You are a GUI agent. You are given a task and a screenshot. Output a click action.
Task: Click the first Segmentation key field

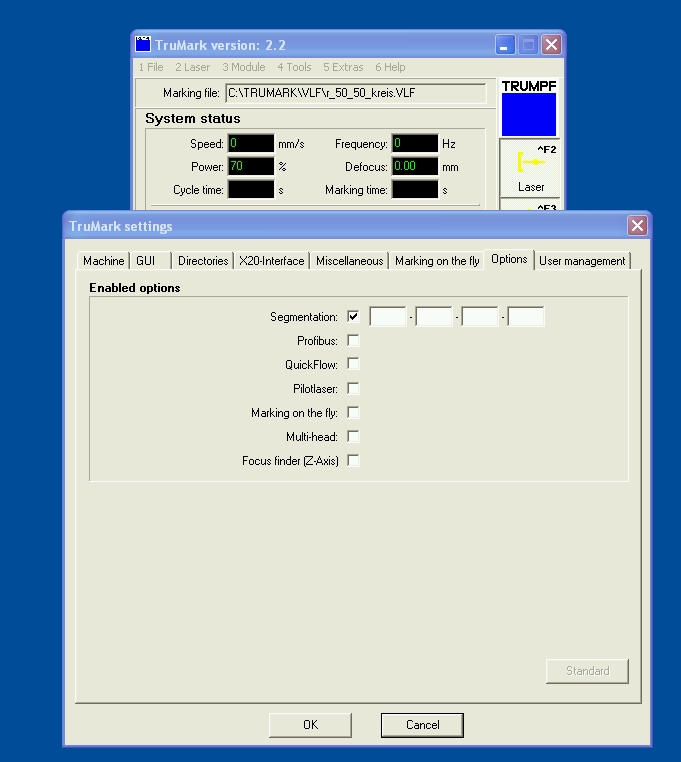[x=388, y=316]
